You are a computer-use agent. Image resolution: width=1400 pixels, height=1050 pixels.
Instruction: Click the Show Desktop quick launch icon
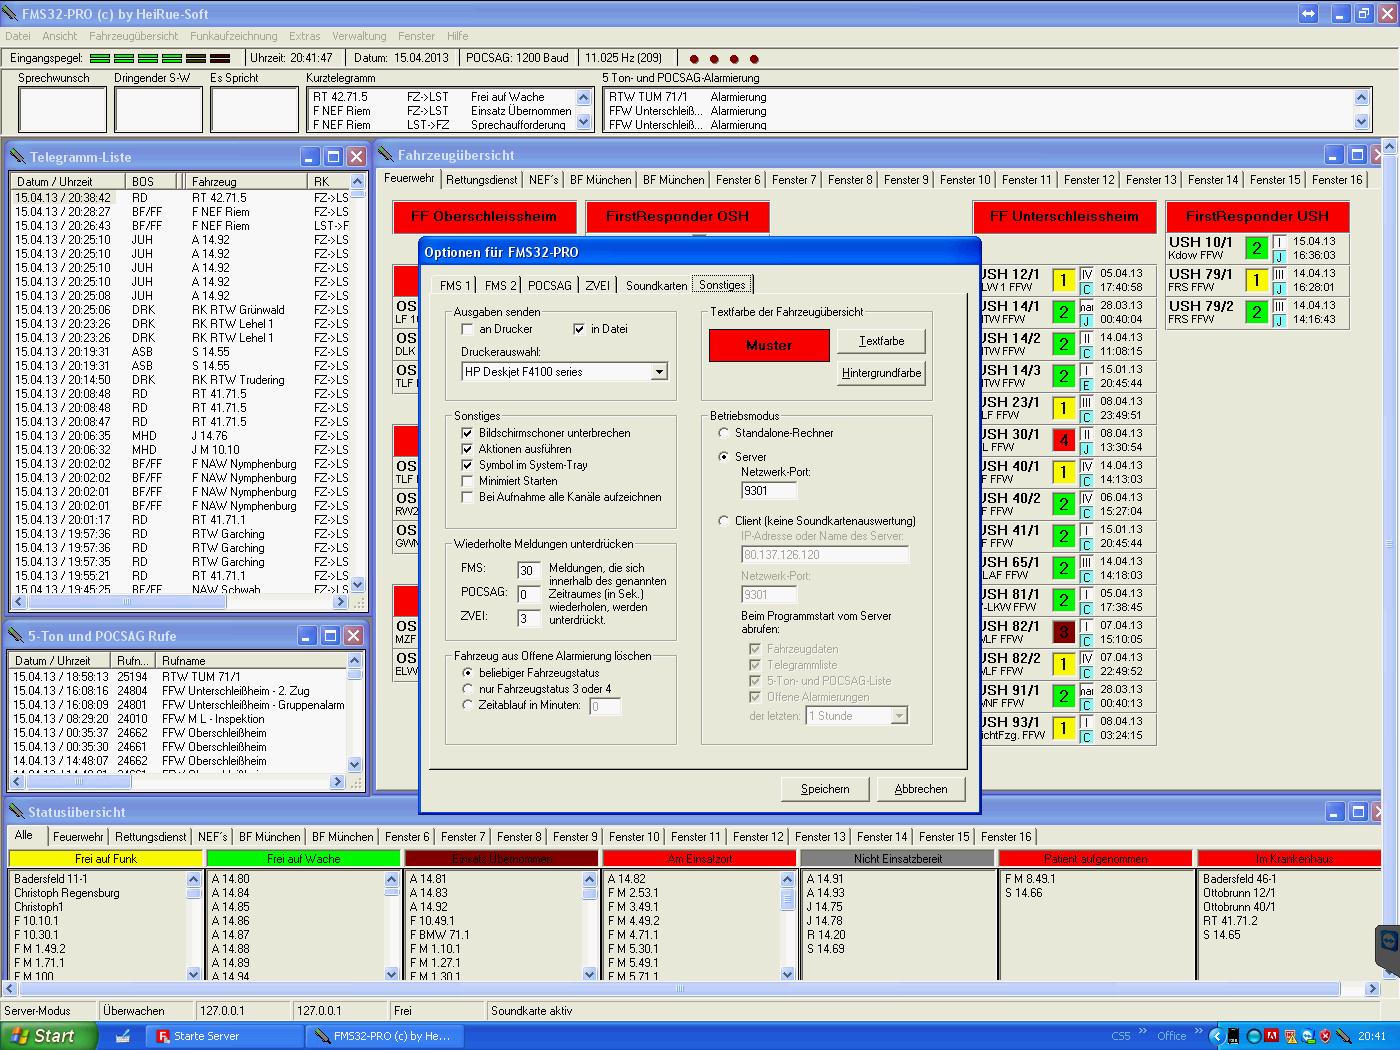click(x=122, y=1036)
